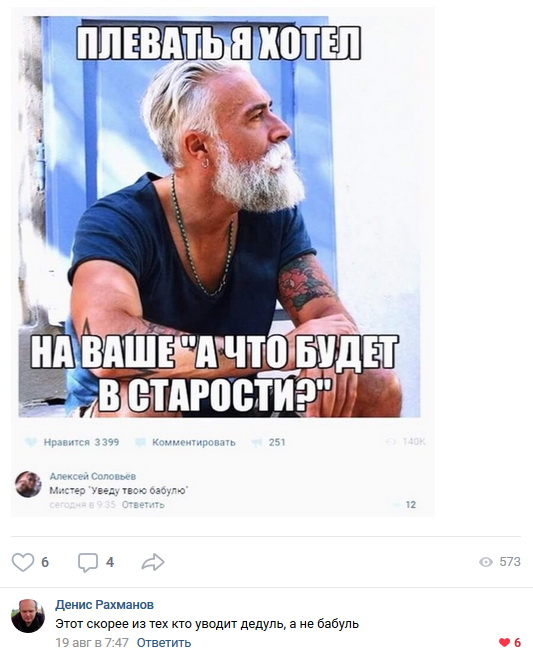The image size is (533, 659).
Task: Click the megaphone repost icon next to 251
Action: pyautogui.click(x=256, y=442)
